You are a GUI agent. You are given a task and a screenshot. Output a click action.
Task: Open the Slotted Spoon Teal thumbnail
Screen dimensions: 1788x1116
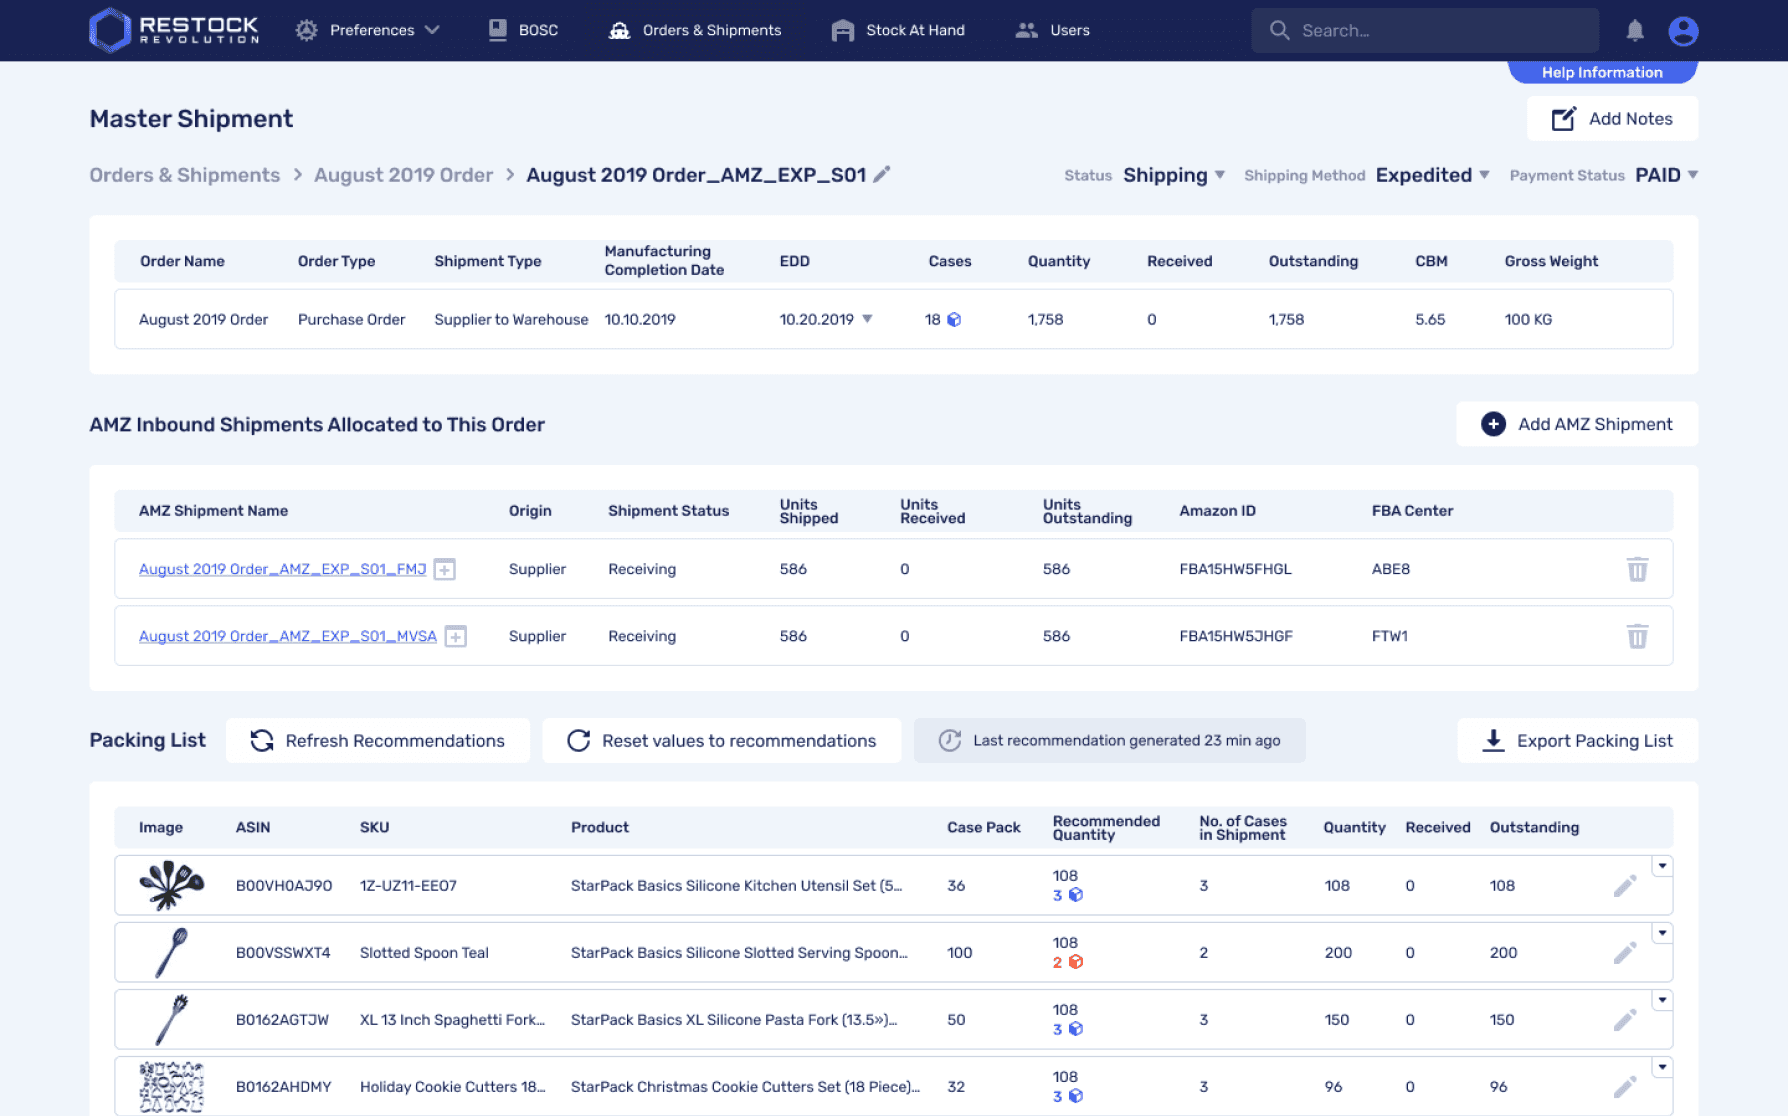[x=171, y=952]
